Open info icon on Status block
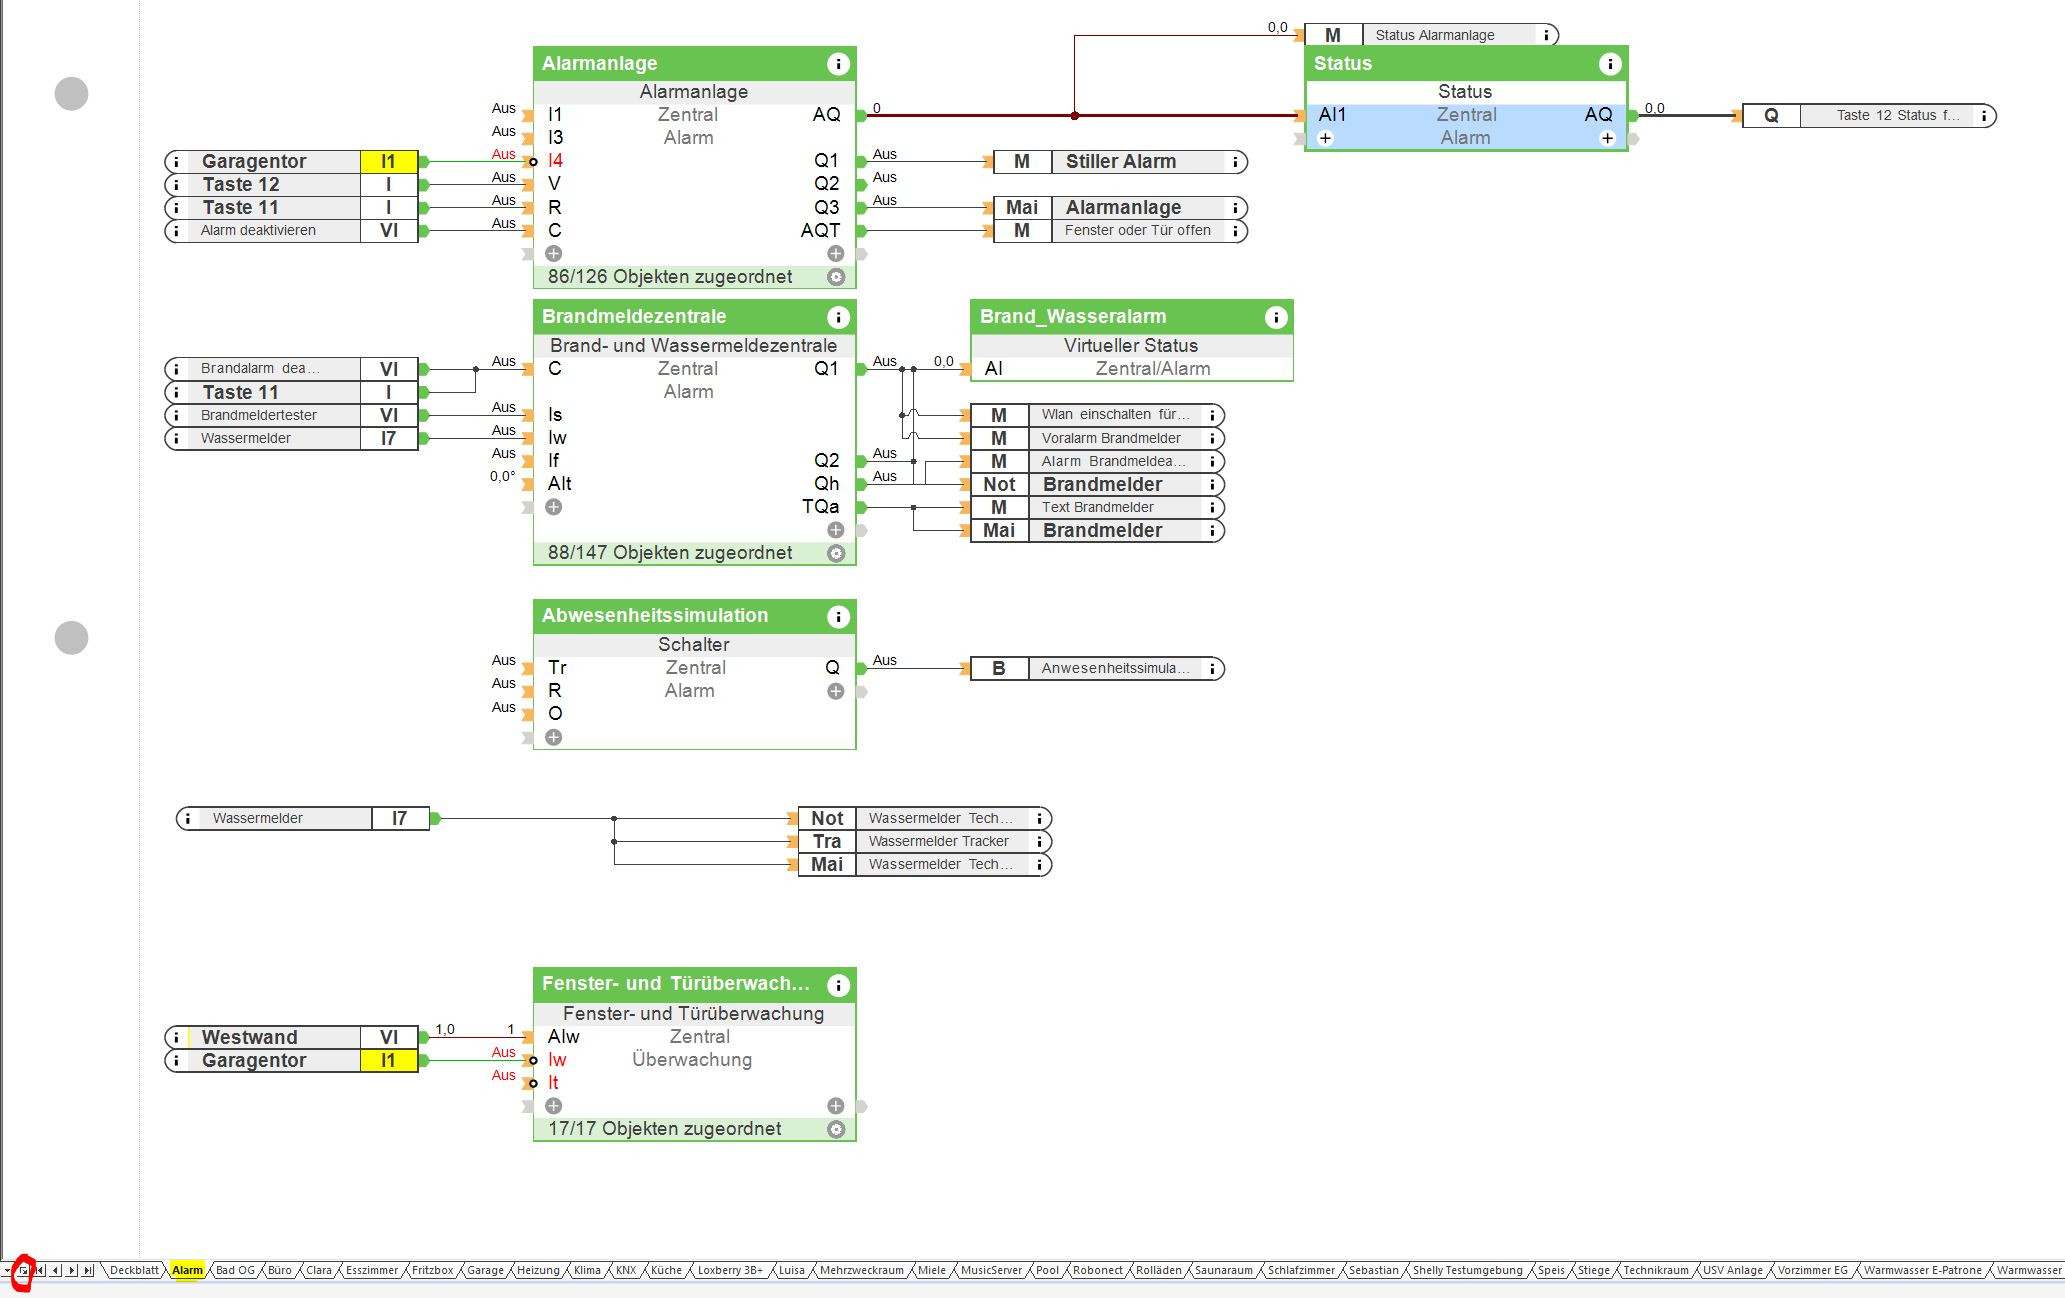Screen dimensions: 2065x1298 (x=1609, y=64)
